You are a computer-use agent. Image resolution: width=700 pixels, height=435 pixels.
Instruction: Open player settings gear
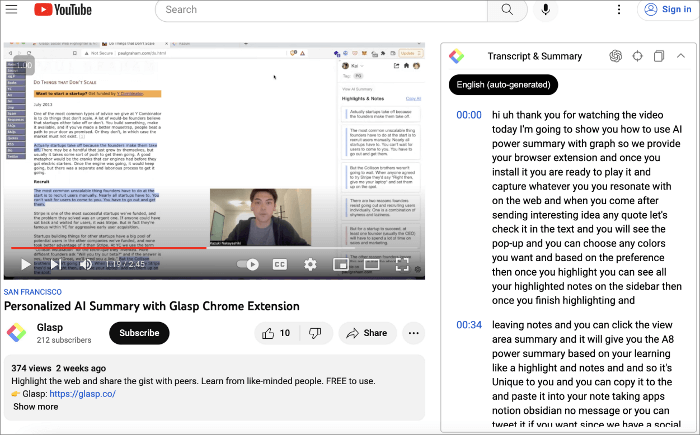click(310, 264)
